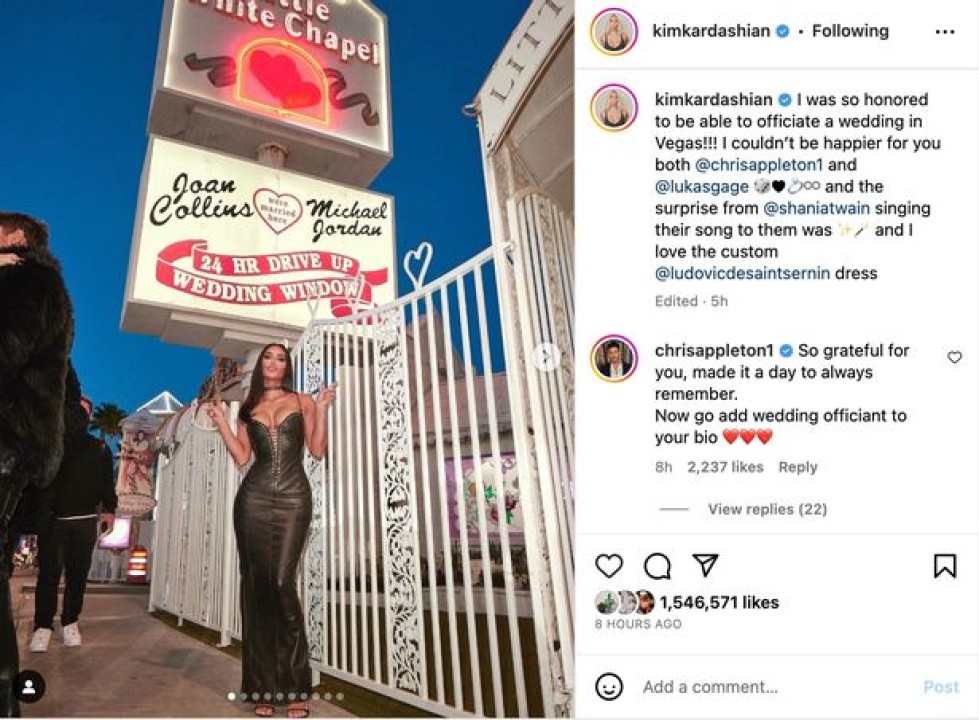Save post with bookmark icon

[945, 566]
